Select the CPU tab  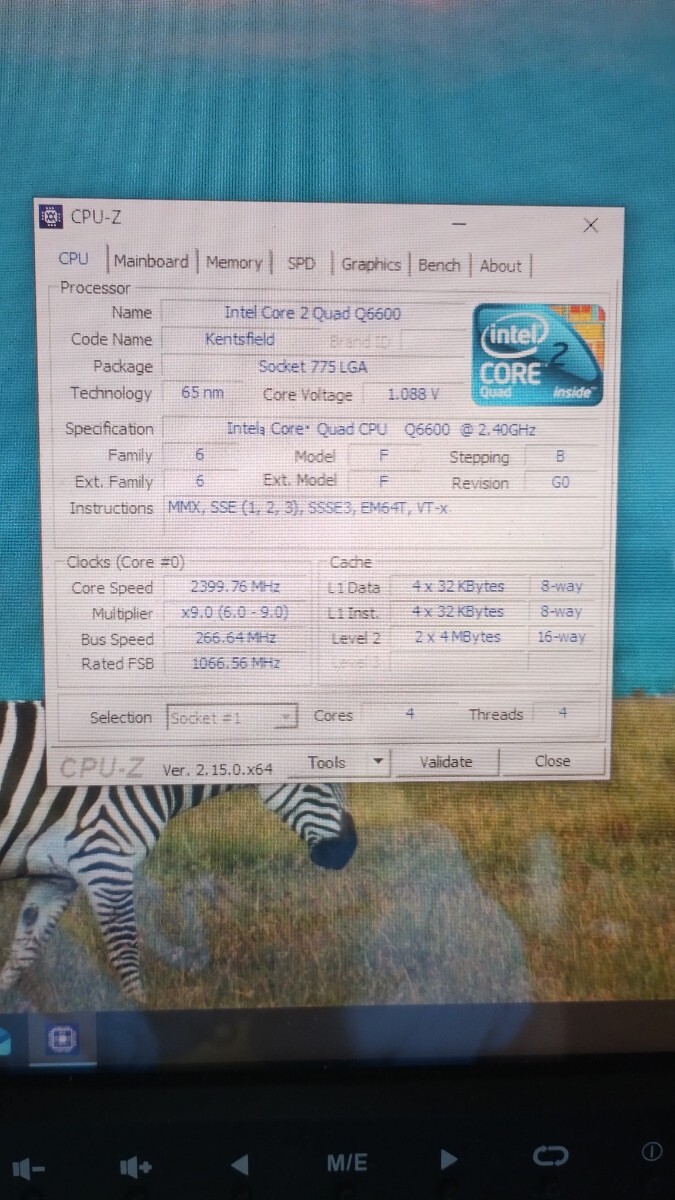[x=74, y=259]
